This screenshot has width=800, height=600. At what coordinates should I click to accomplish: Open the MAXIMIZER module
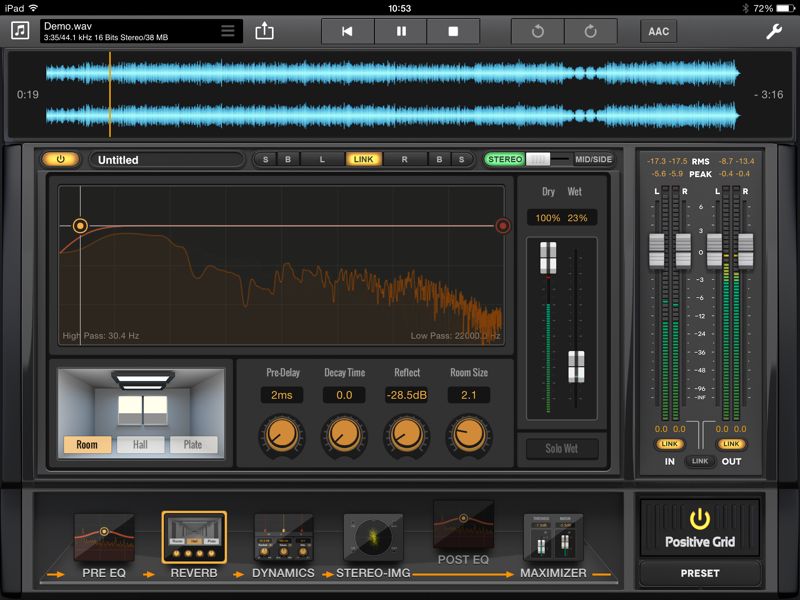(x=553, y=546)
